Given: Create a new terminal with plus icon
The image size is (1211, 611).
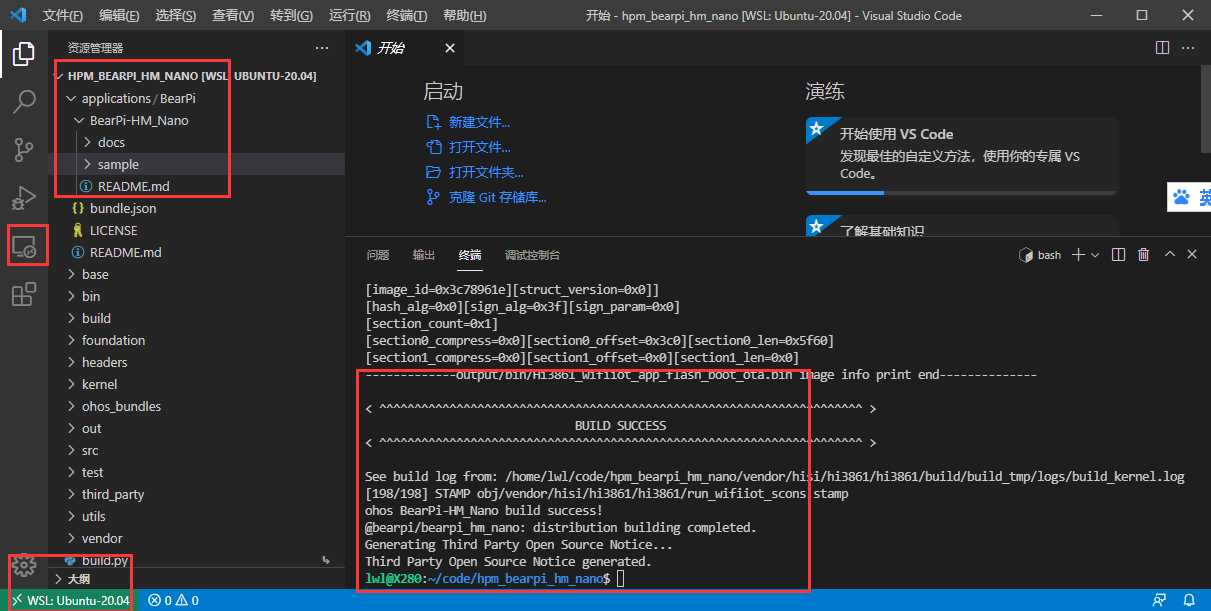Looking at the screenshot, I should pyautogui.click(x=1078, y=255).
